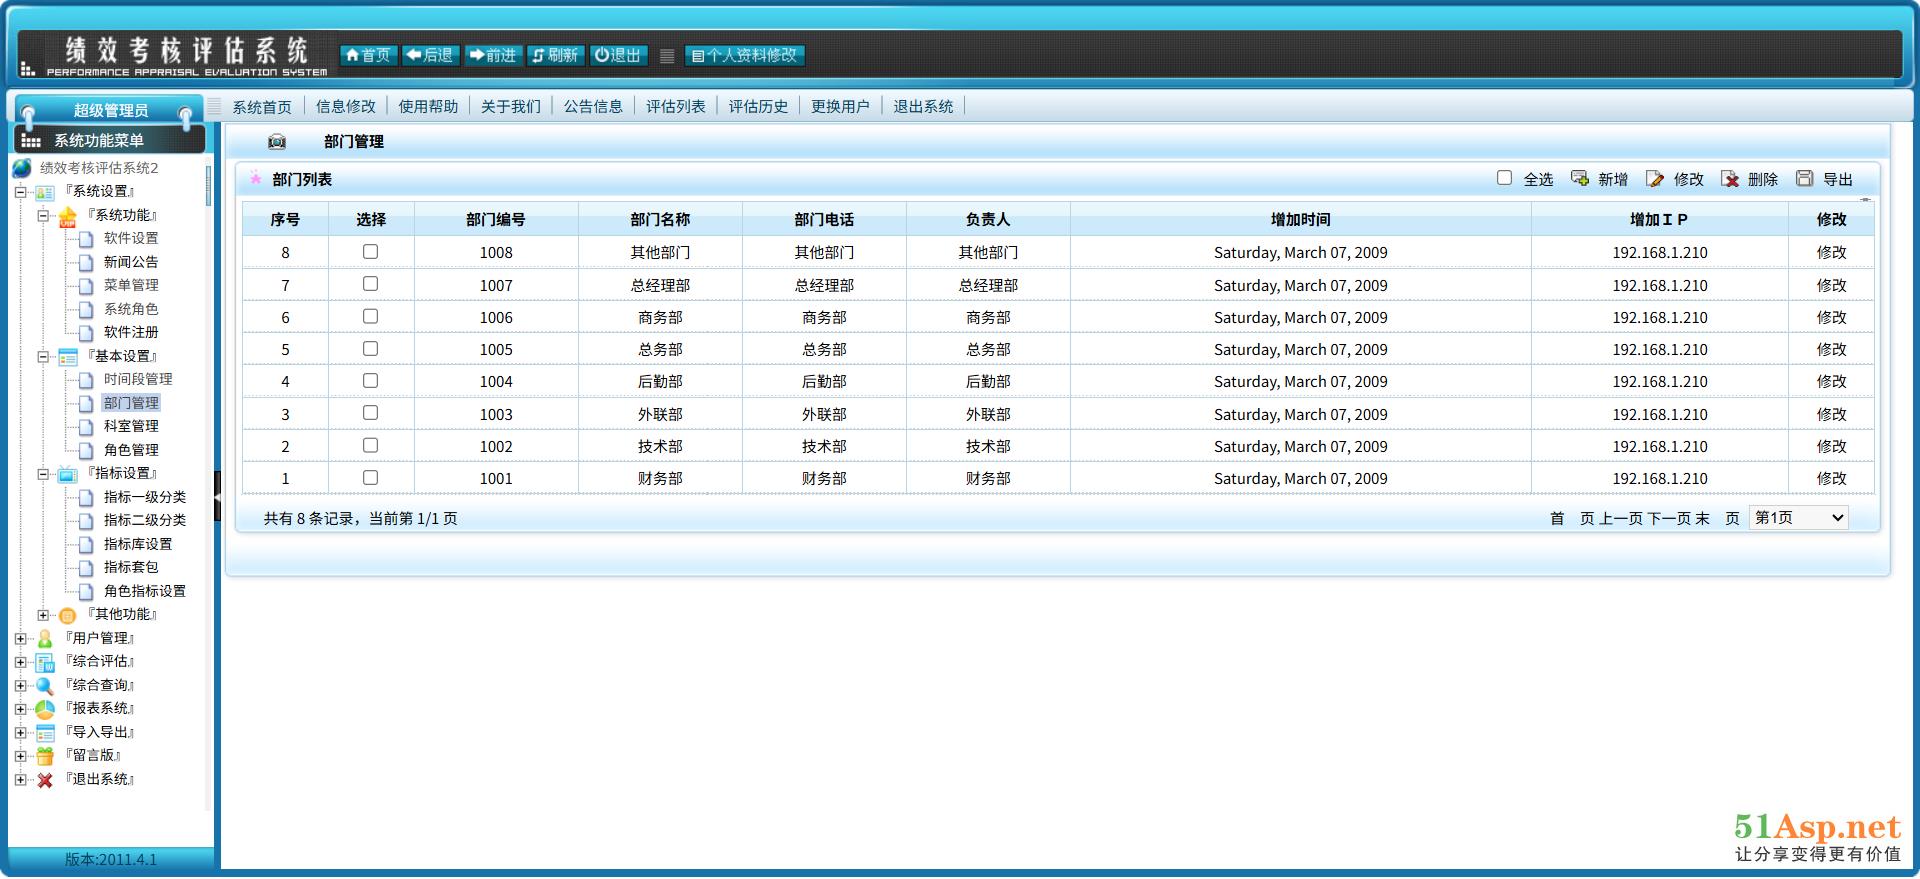Click the 删除 (delete) icon in toolbar

1730,179
